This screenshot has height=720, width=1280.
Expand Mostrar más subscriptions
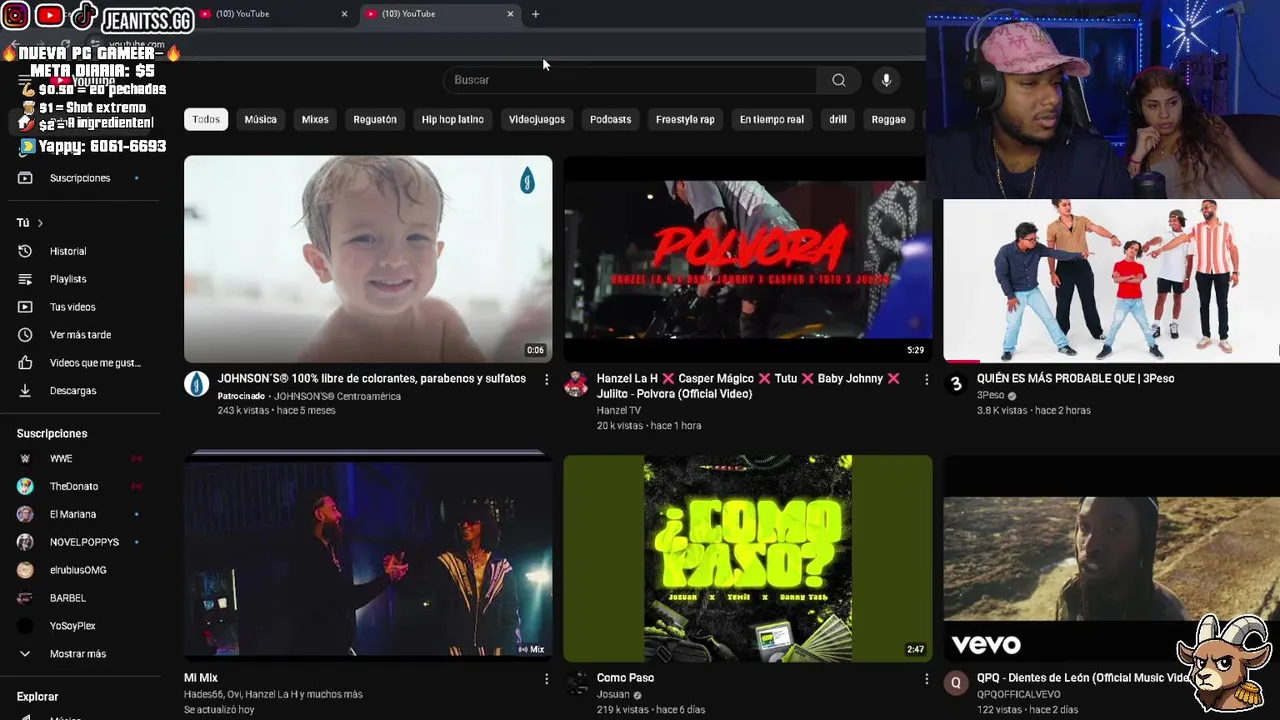click(78, 654)
